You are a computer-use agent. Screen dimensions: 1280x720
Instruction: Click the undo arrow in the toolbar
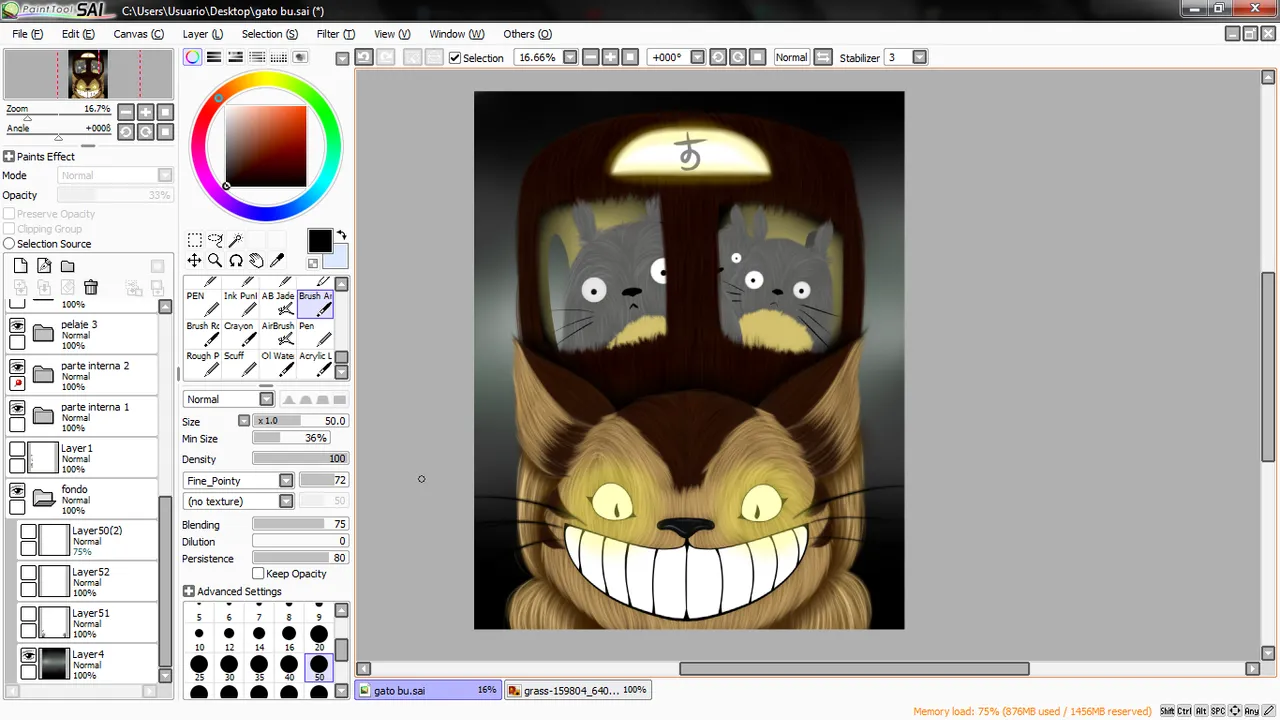pyautogui.click(x=364, y=57)
